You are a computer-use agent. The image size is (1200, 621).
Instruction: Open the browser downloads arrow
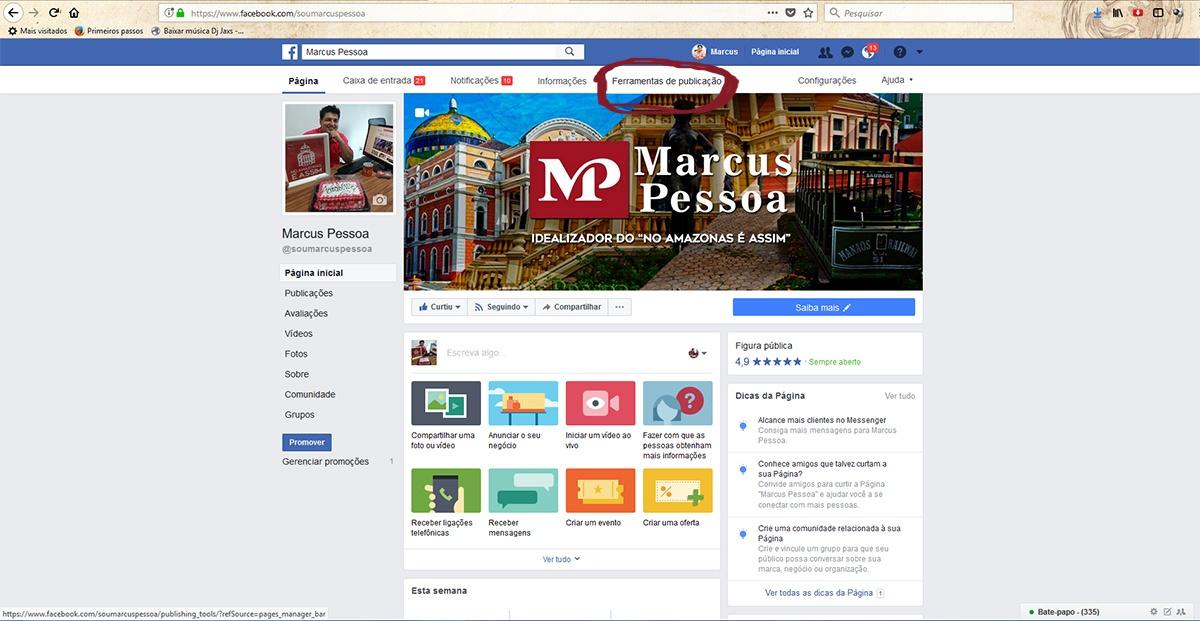click(1097, 13)
